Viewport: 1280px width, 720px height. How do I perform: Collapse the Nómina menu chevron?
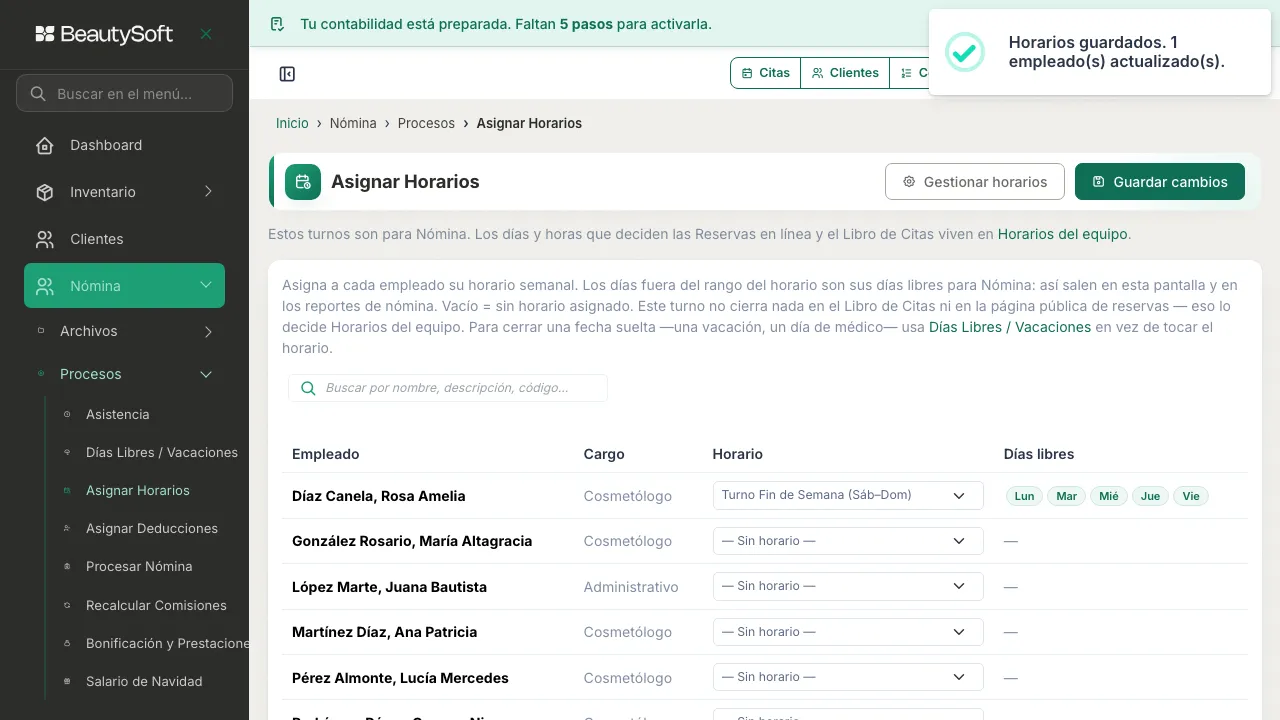[206, 286]
